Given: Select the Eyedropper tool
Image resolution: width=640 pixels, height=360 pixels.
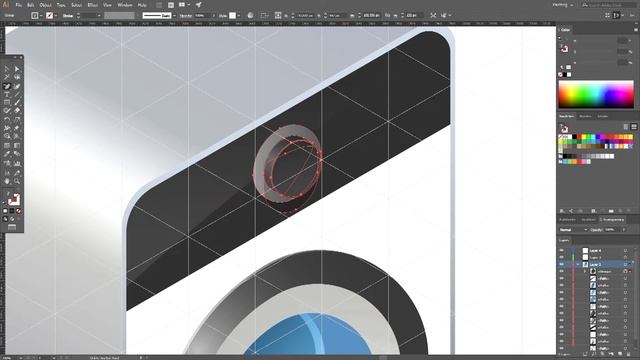Looking at the screenshot, I should tap(7, 154).
